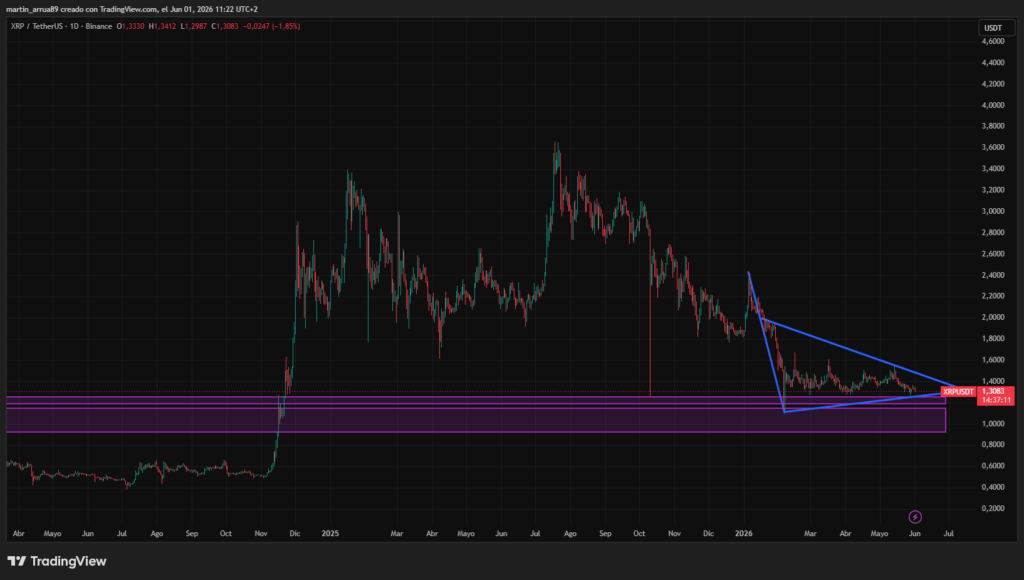1024x580 pixels.
Task: Click the martin_arrua89 attribution text
Action: click(132, 9)
